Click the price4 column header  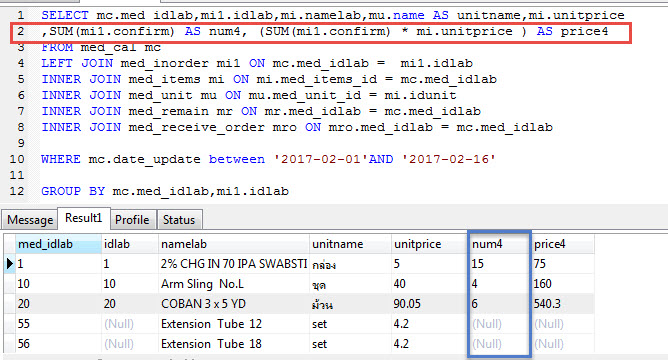click(562, 244)
